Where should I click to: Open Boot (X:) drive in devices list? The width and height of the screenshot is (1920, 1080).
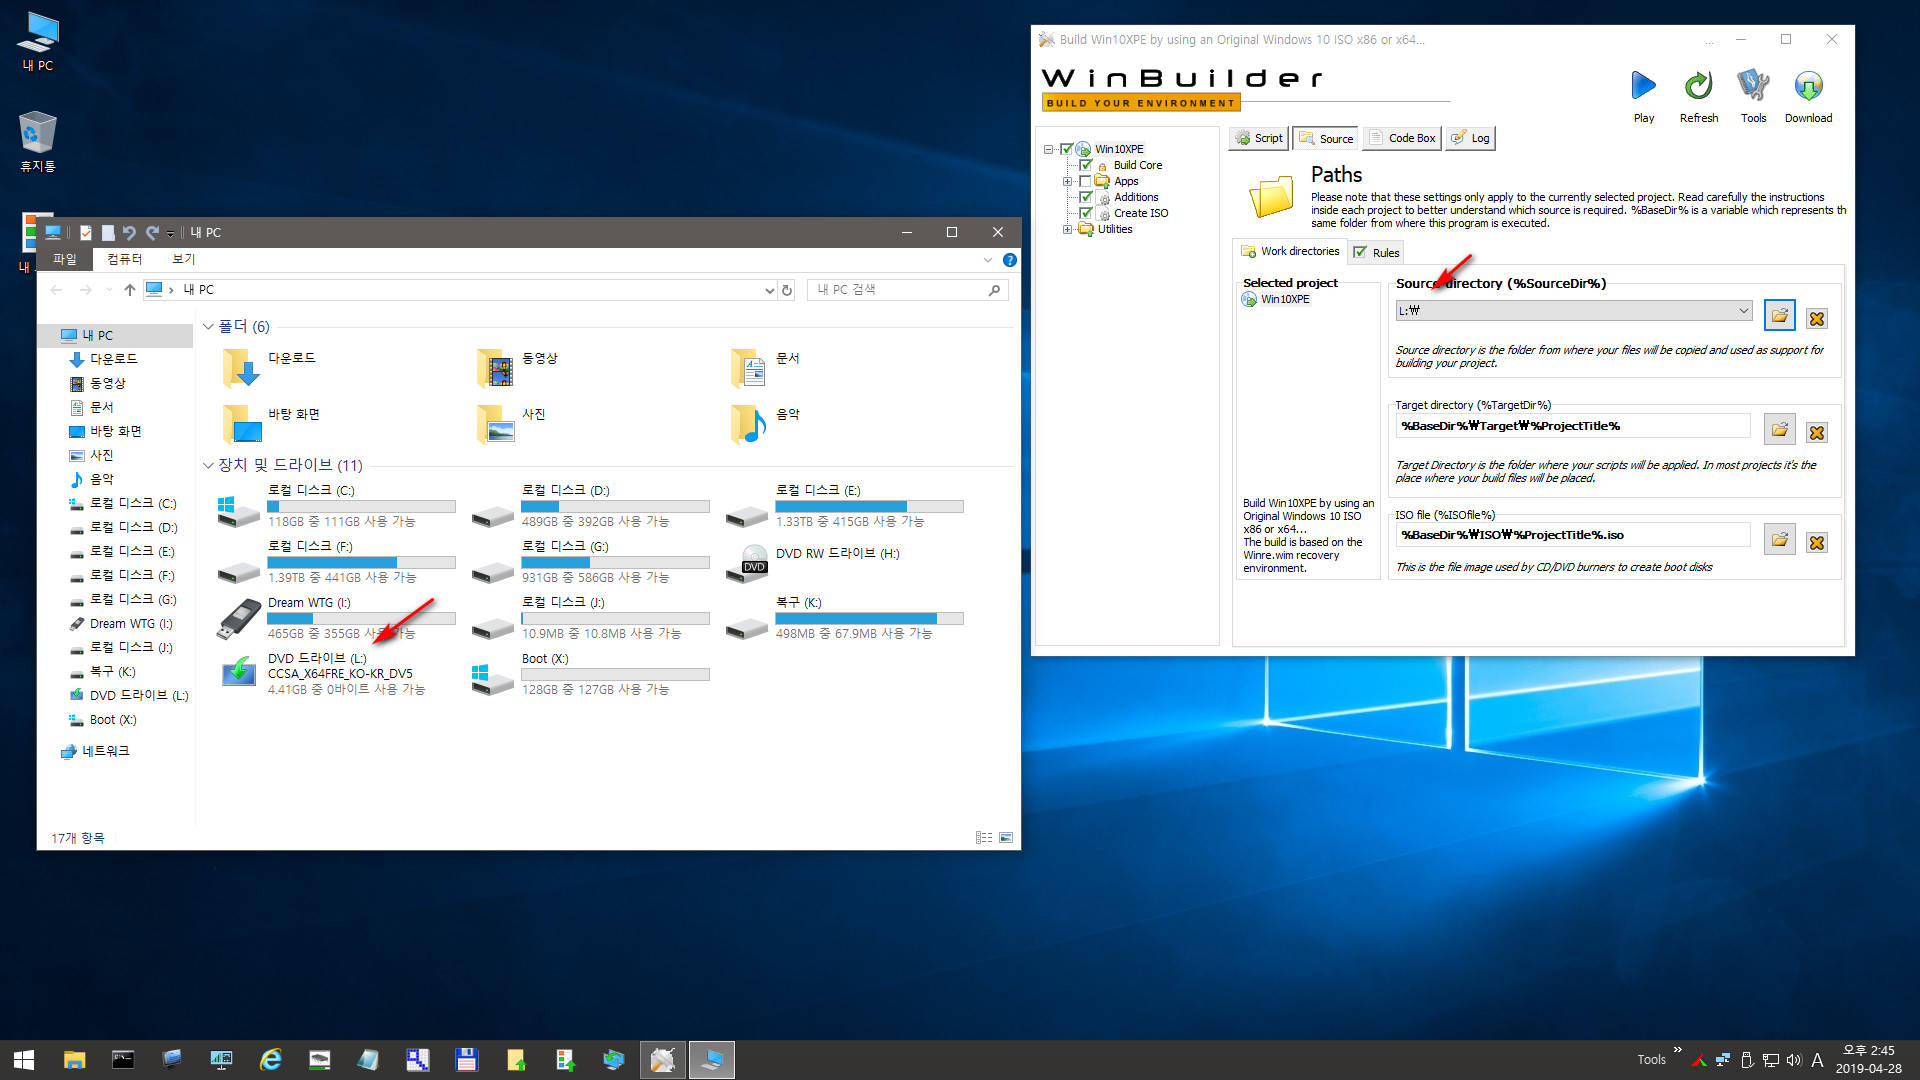590,674
